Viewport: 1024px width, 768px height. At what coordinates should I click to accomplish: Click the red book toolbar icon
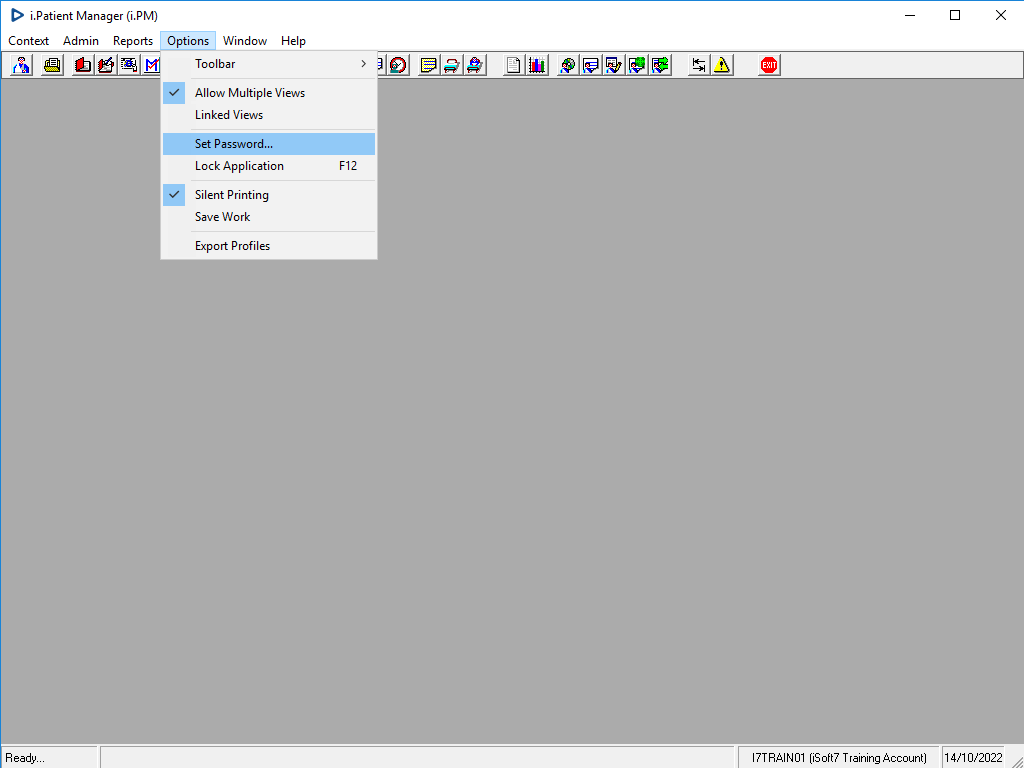click(x=83, y=65)
